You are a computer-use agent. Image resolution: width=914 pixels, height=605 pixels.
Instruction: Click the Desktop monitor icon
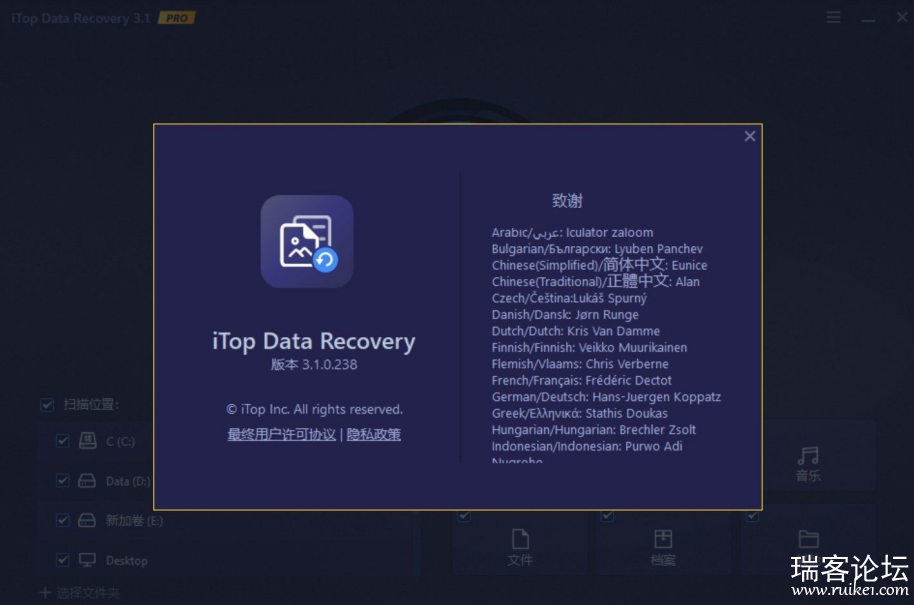(x=87, y=560)
